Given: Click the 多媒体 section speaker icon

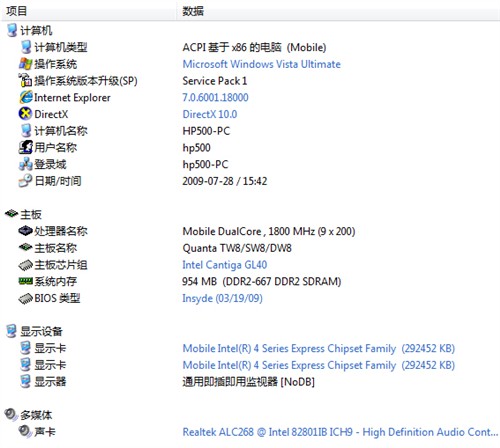Looking at the screenshot, I should pyautogui.click(x=11, y=414).
